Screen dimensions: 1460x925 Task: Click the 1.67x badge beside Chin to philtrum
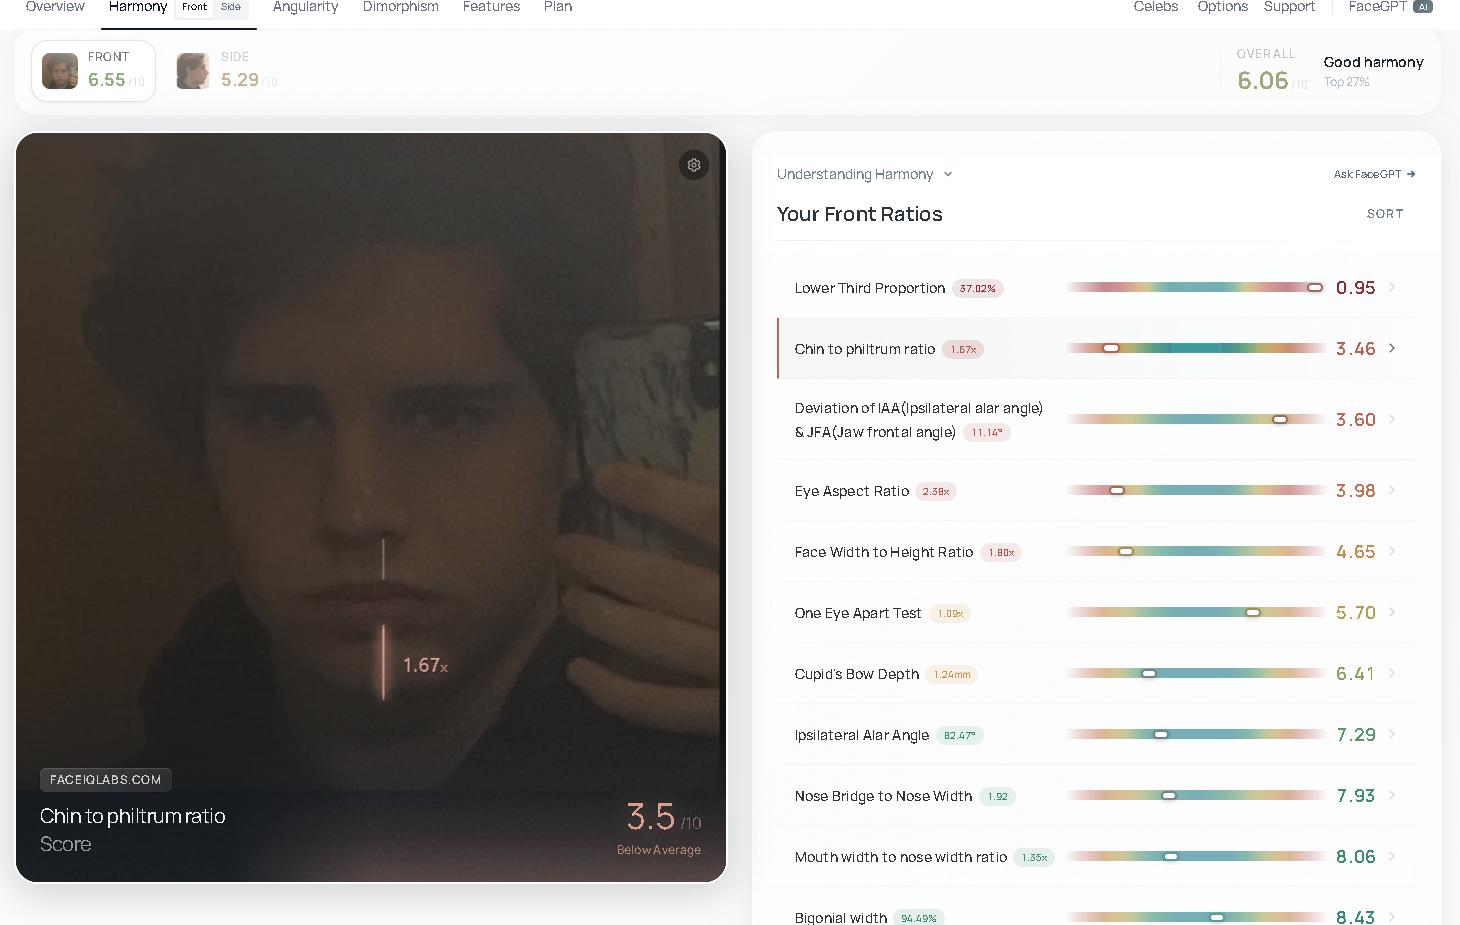[963, 350]
